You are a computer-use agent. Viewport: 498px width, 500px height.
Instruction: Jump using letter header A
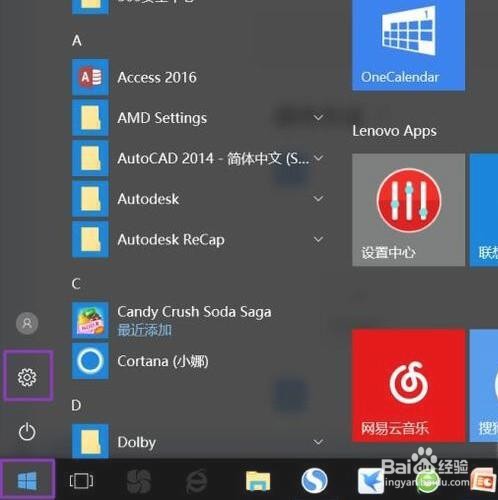point(77,41)
